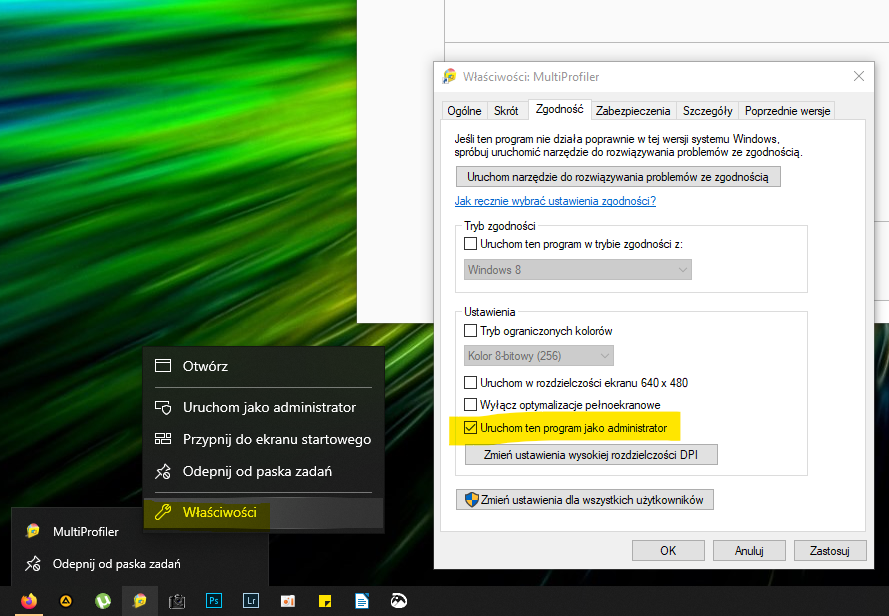Uncheck 'Uruchom ten program jako administrator'

coord(471,428)
